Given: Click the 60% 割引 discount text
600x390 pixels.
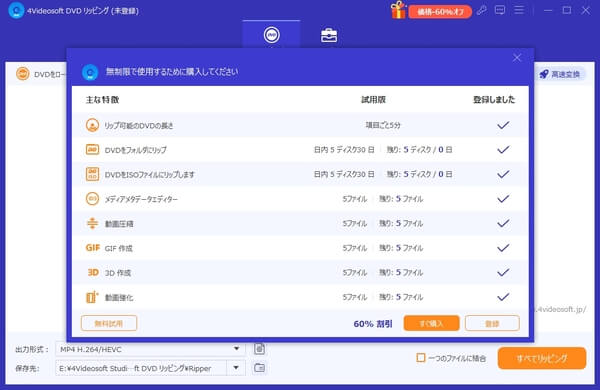Looking at the screenshot, I should (x=373, y=324).
